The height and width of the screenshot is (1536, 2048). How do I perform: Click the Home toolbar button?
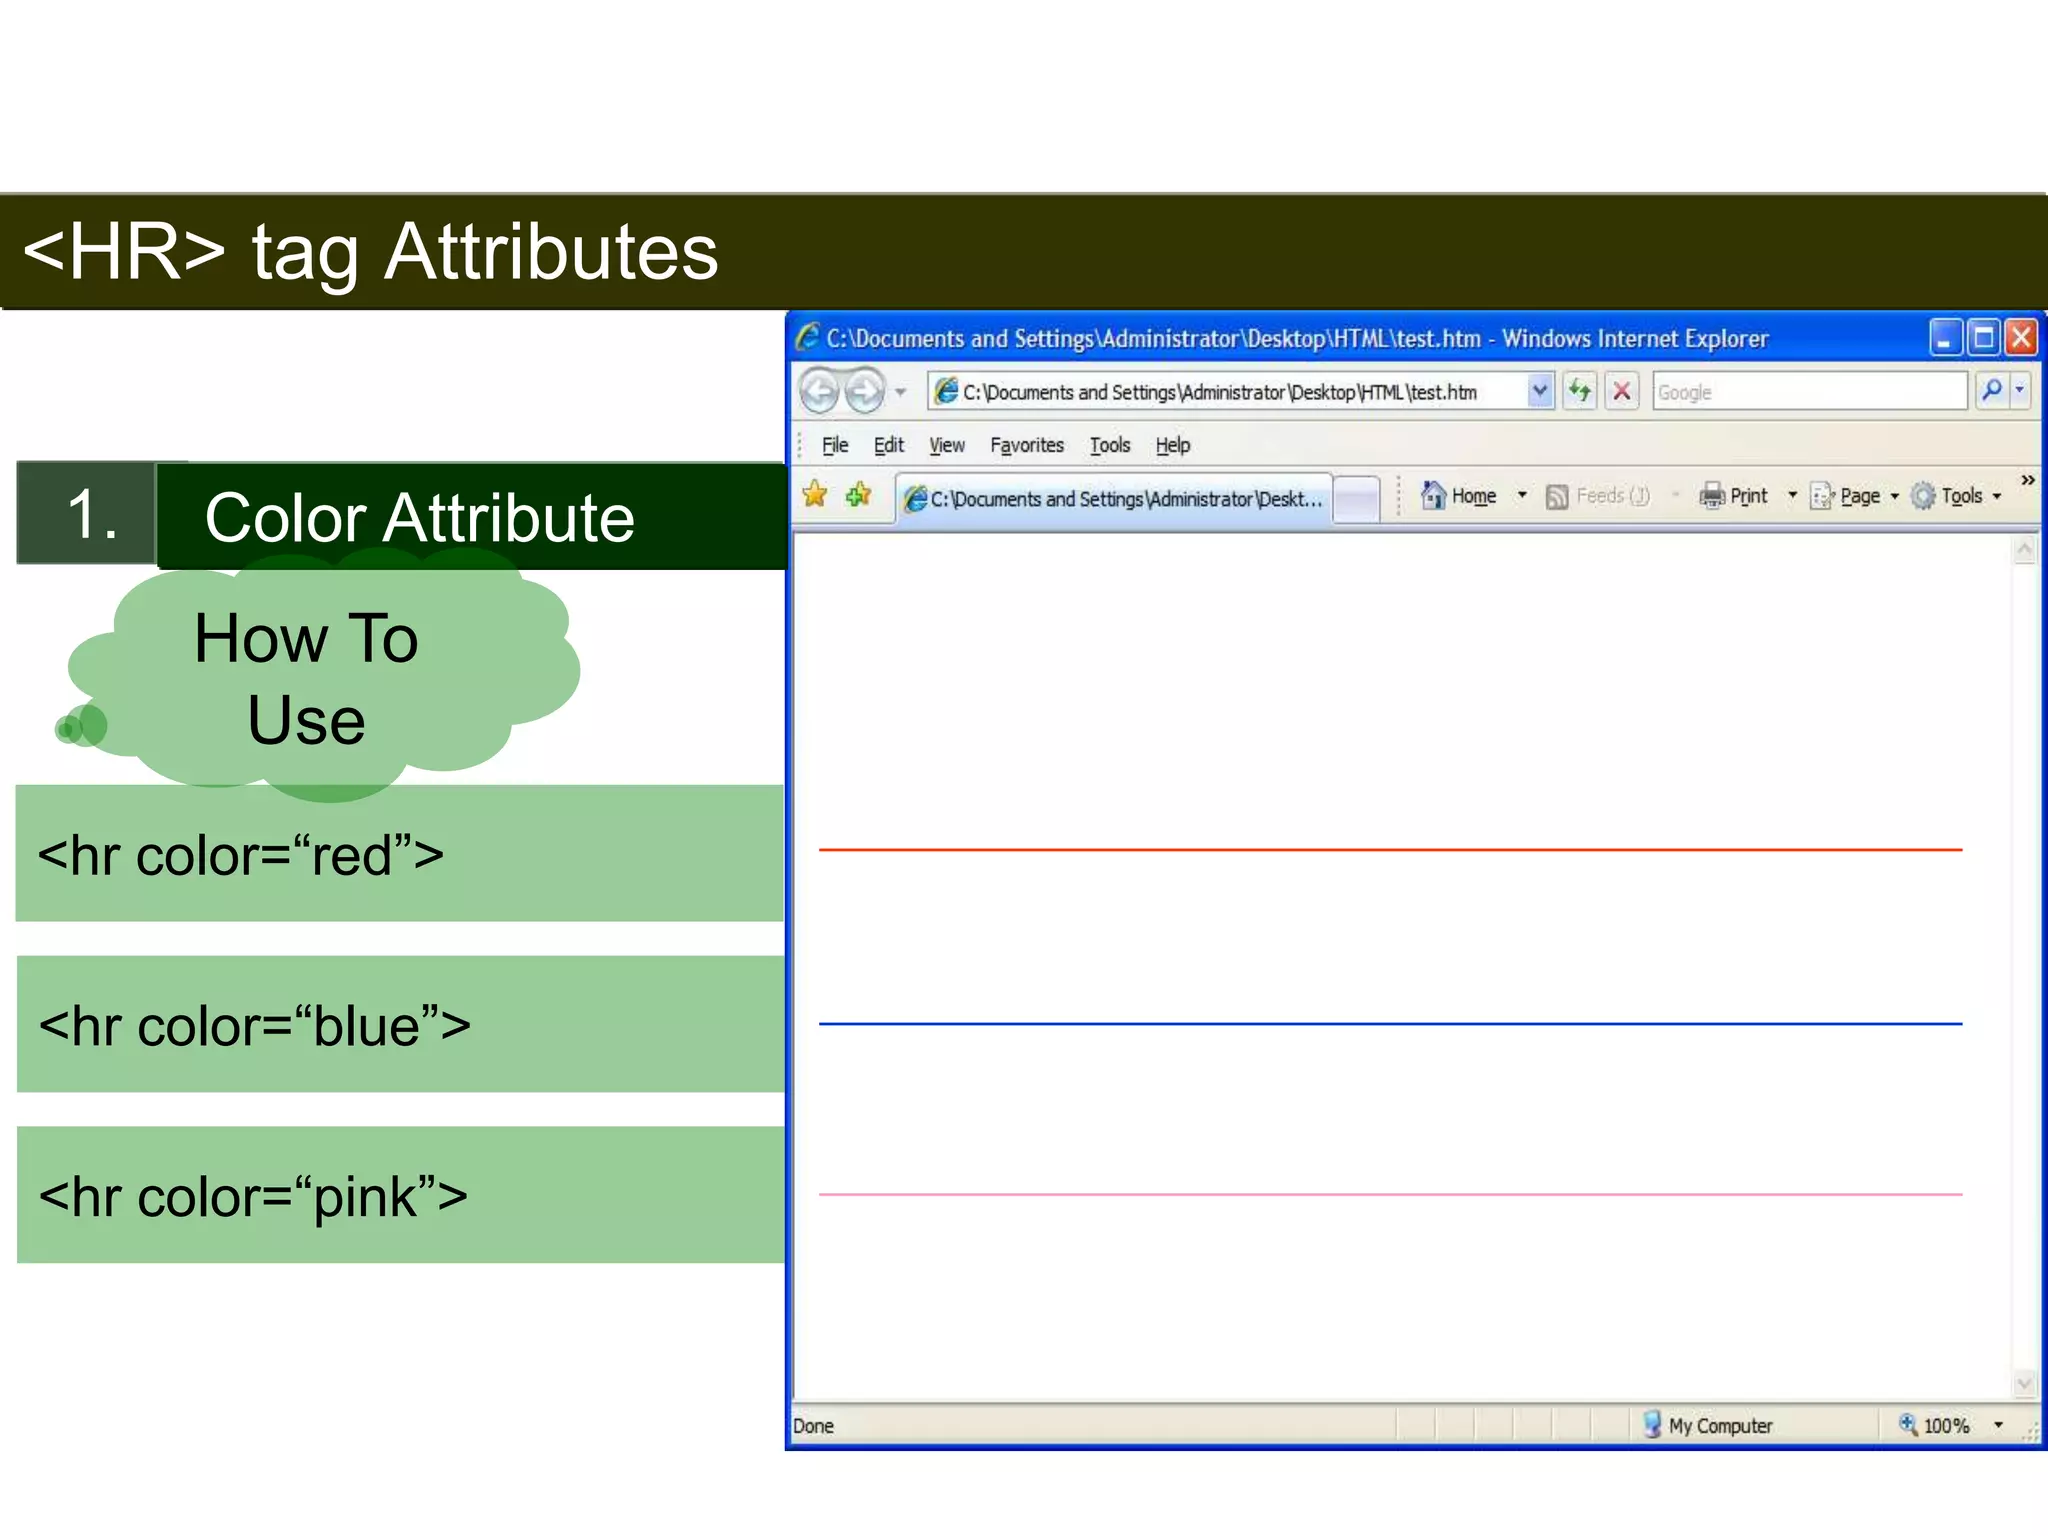point(1459,495)
